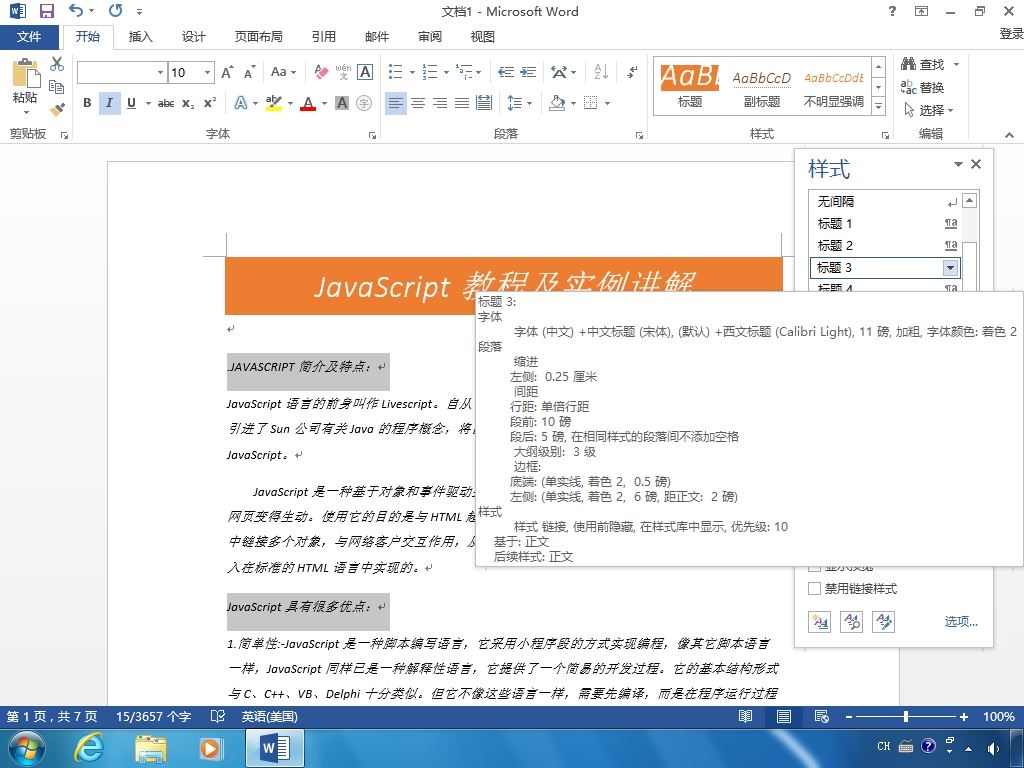Clear all formatting with eraser icon
Screen dimensions: 1024x768
[321, 72]
